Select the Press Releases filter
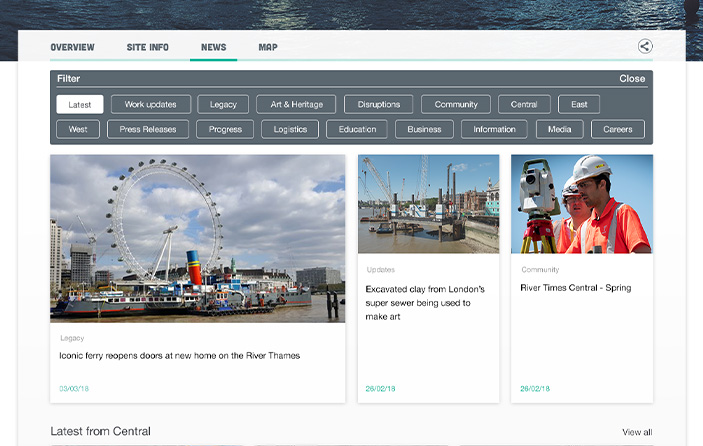The height and width of the screenshot is (446, 703). click(148, 129)
